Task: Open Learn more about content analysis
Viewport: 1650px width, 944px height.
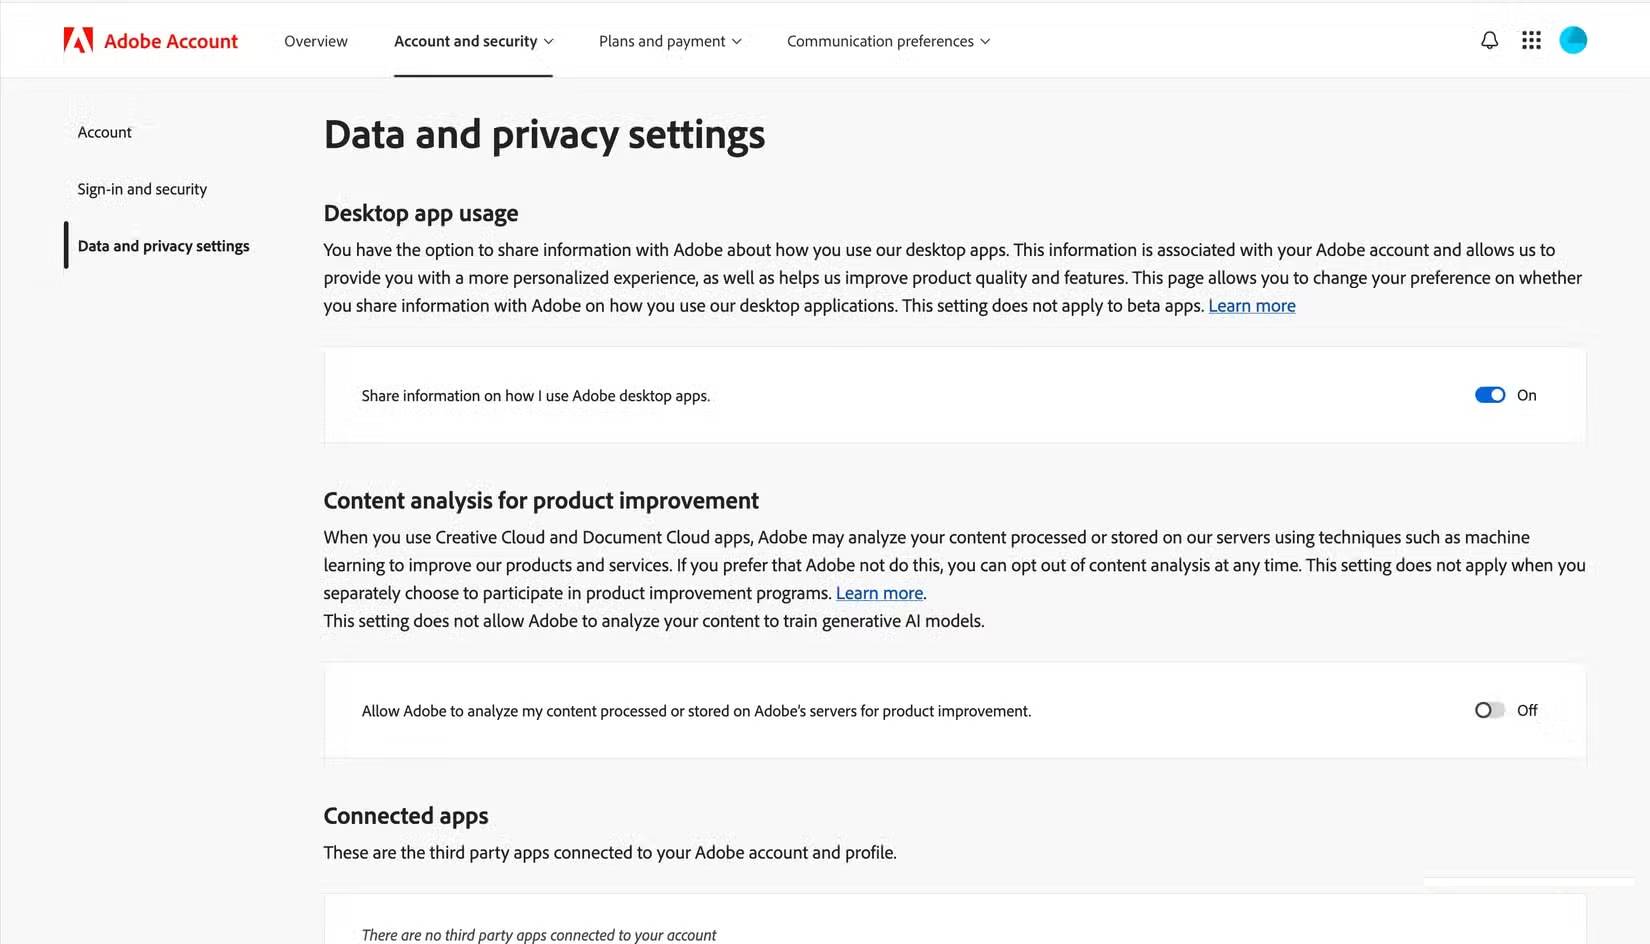Action: pos(878,592)
